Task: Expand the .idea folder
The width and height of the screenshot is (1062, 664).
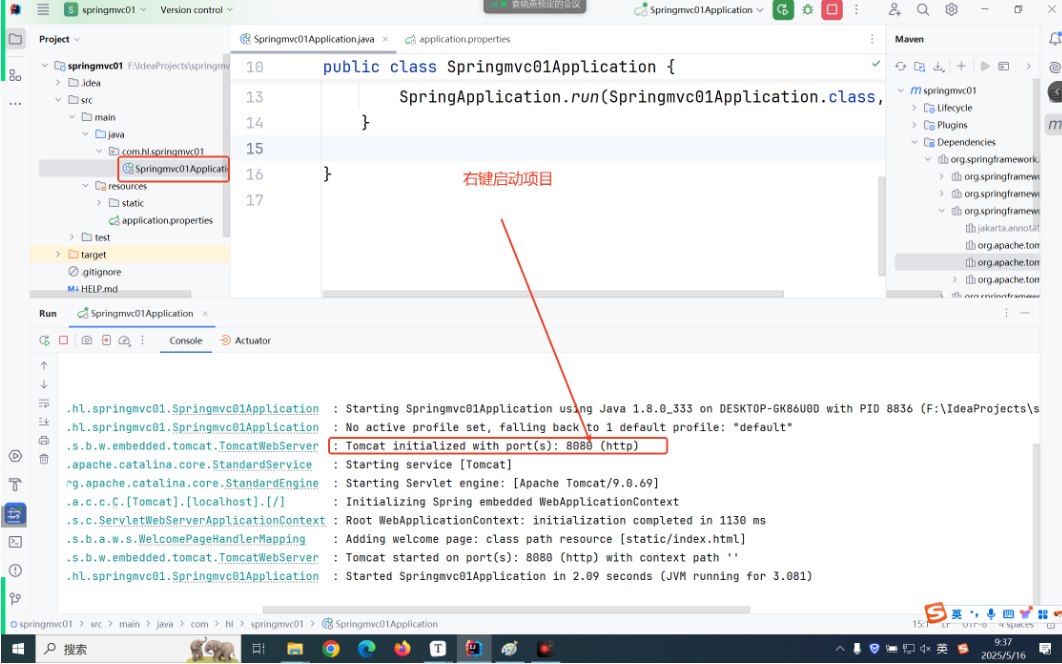Action: coord(58,83)
